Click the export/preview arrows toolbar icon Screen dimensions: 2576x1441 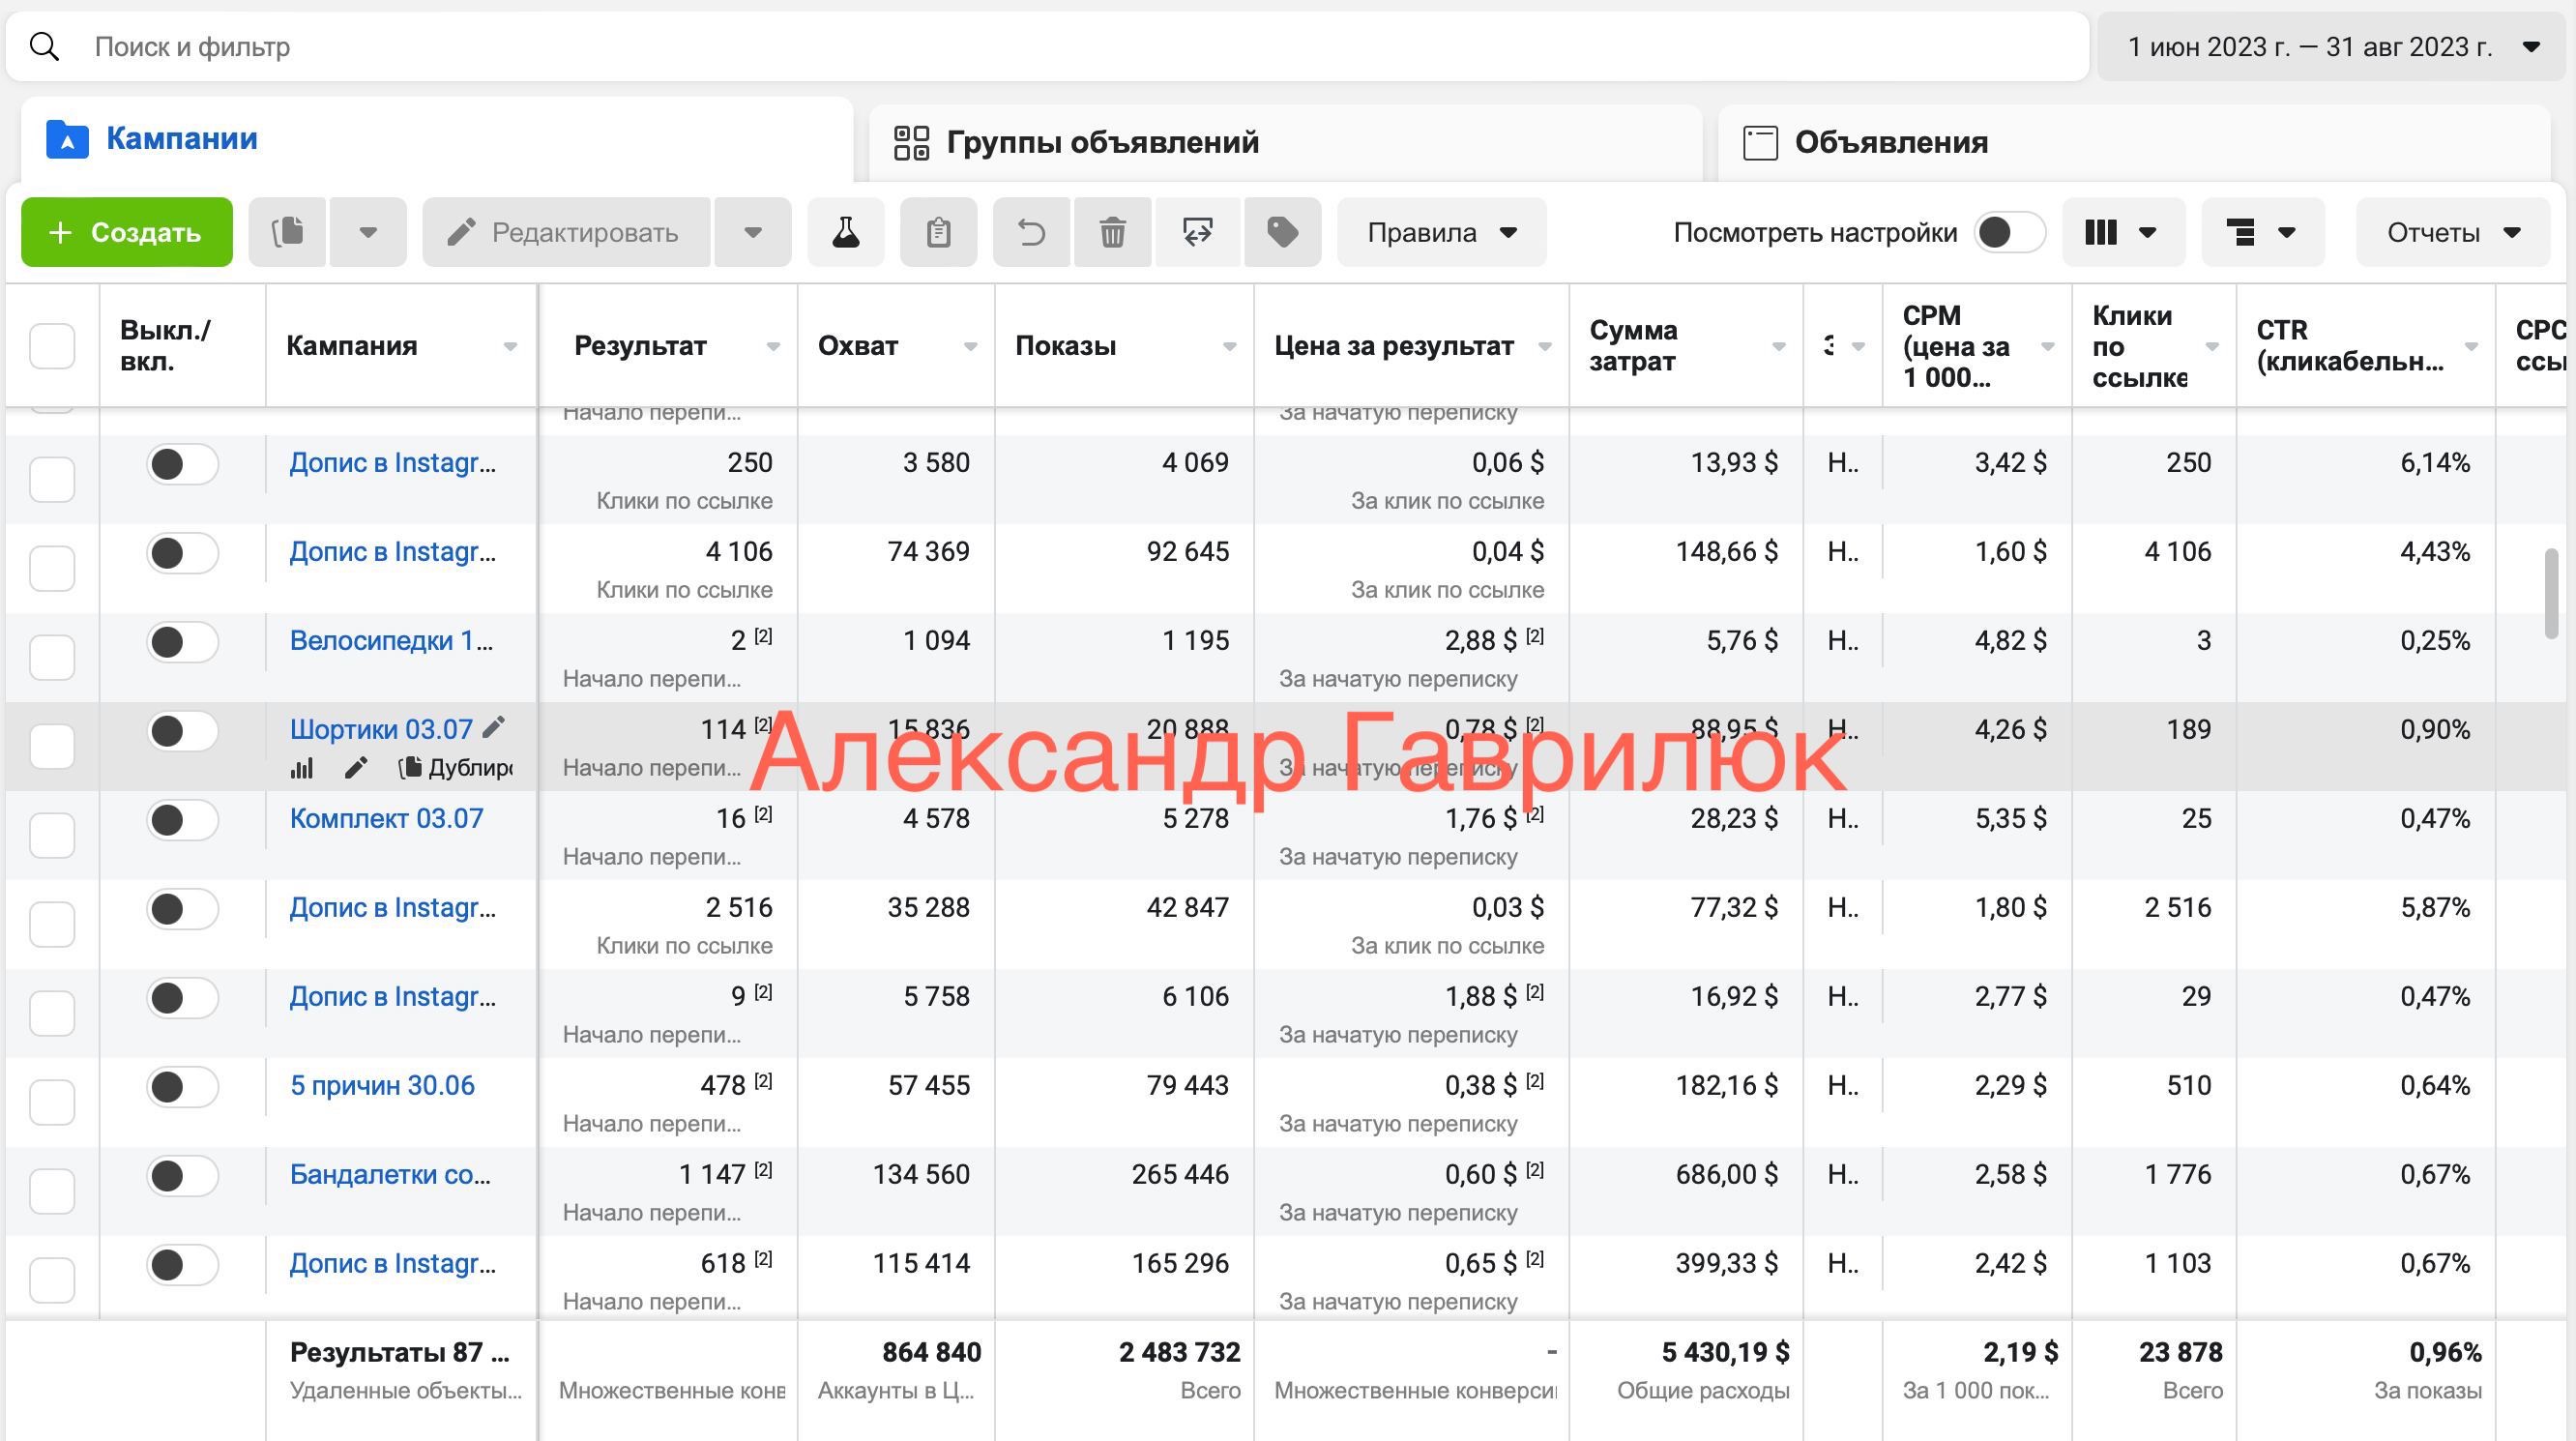(1197, 232)
